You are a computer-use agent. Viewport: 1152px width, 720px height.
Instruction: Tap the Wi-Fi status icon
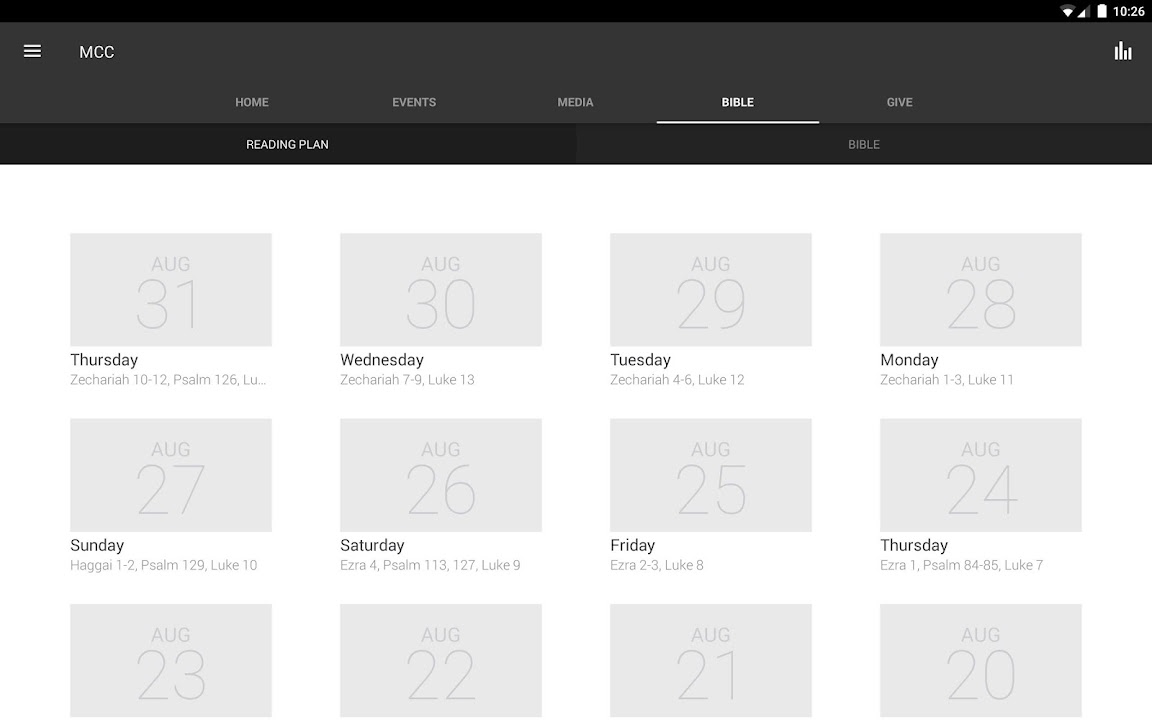click(x=1067, y=11)
